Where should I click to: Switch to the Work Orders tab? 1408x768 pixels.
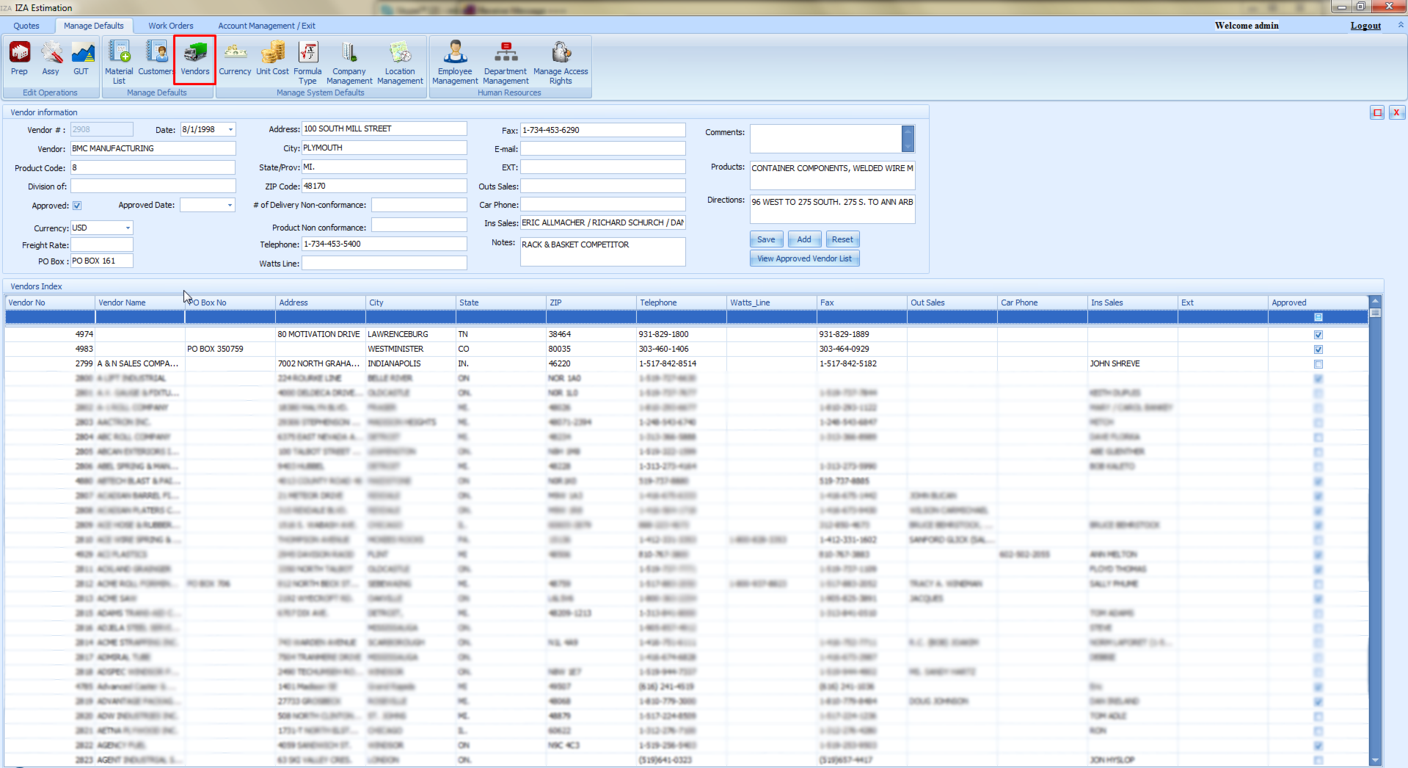click(171, 26)
